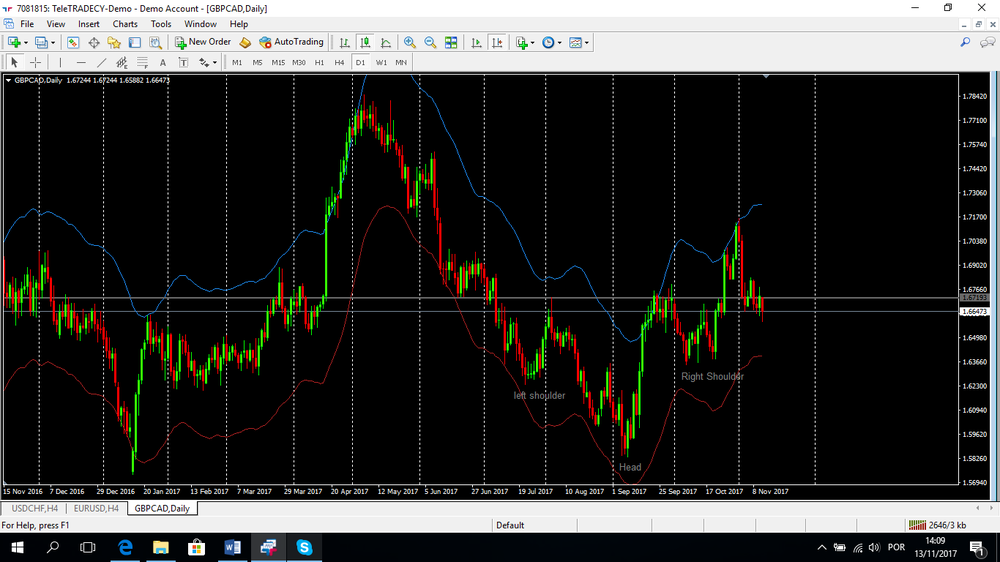This screenshot has height=562, width=1000.
Task: Switch timeframe to MN
Action: [401, 63]
